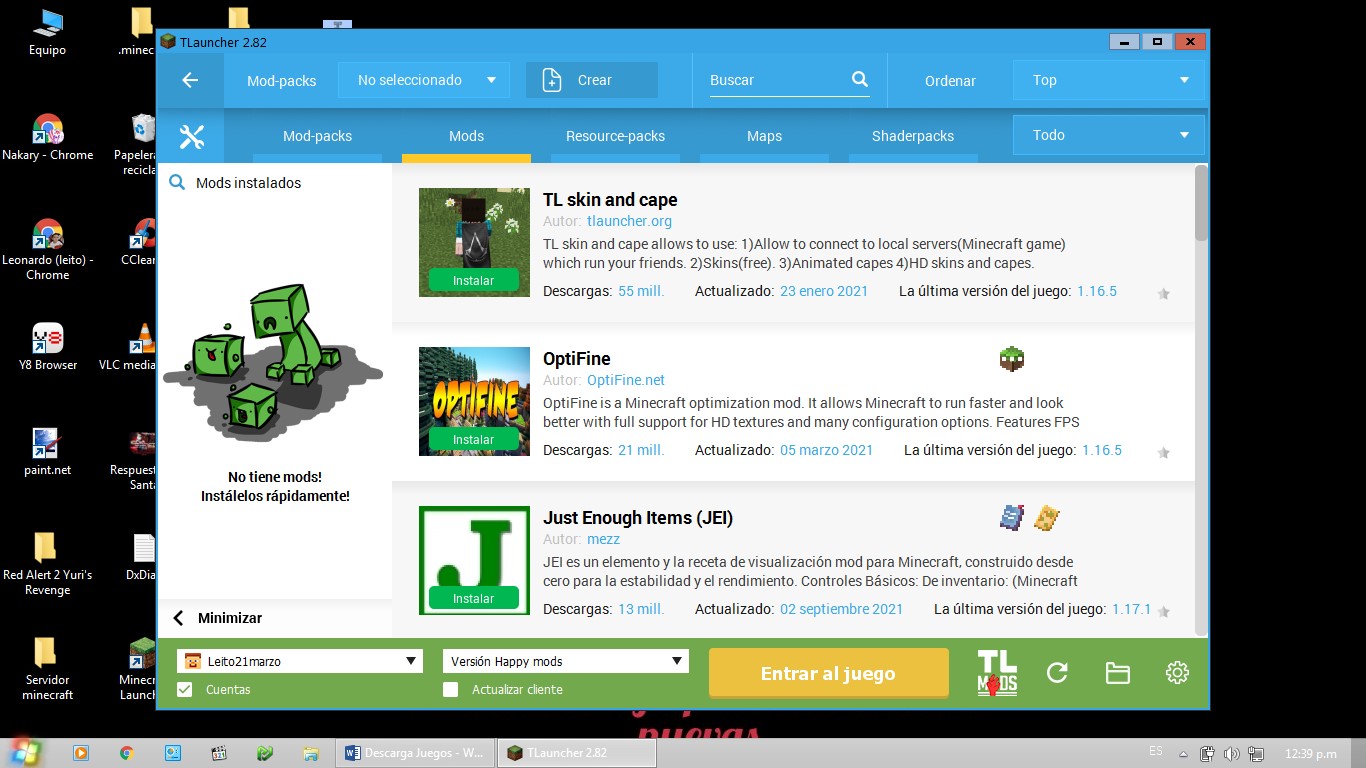Launch Y8 Browser from desktop

tap(47, 347)
